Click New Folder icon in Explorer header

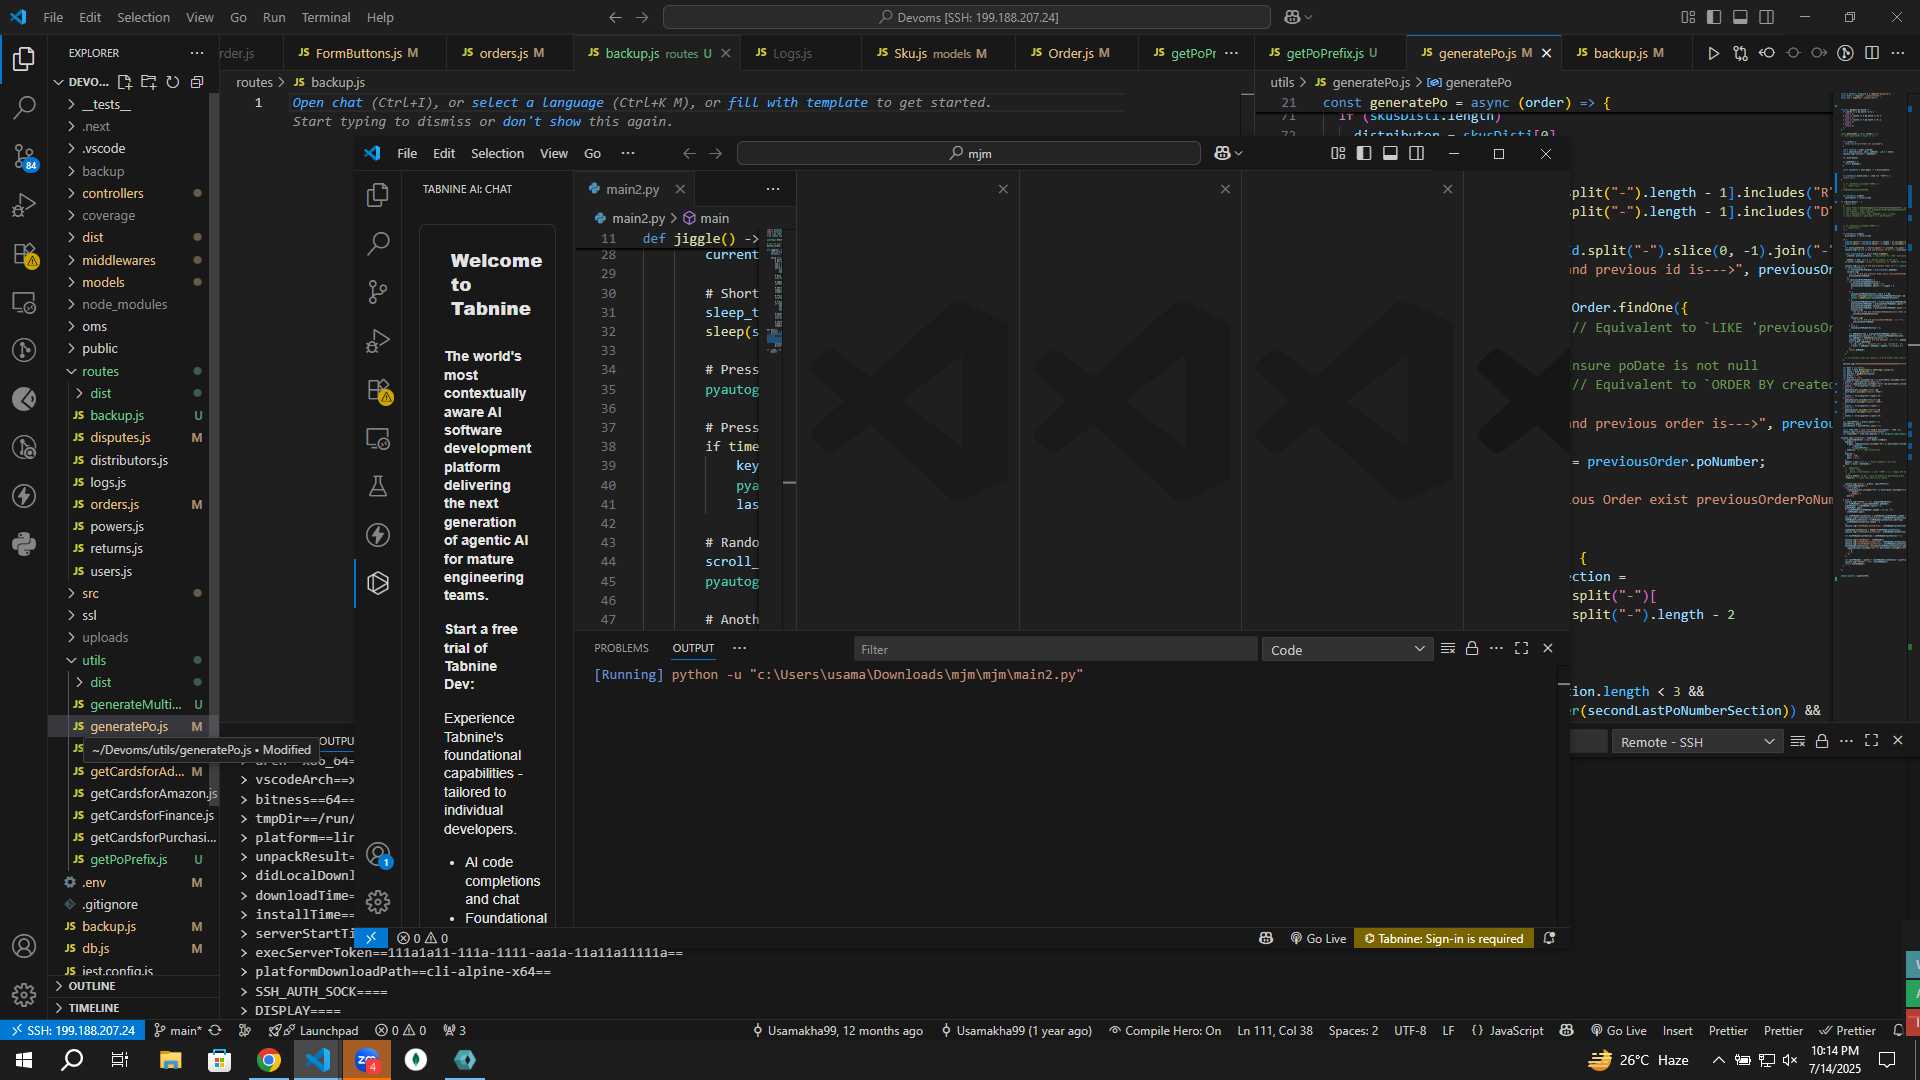[149, 82]
